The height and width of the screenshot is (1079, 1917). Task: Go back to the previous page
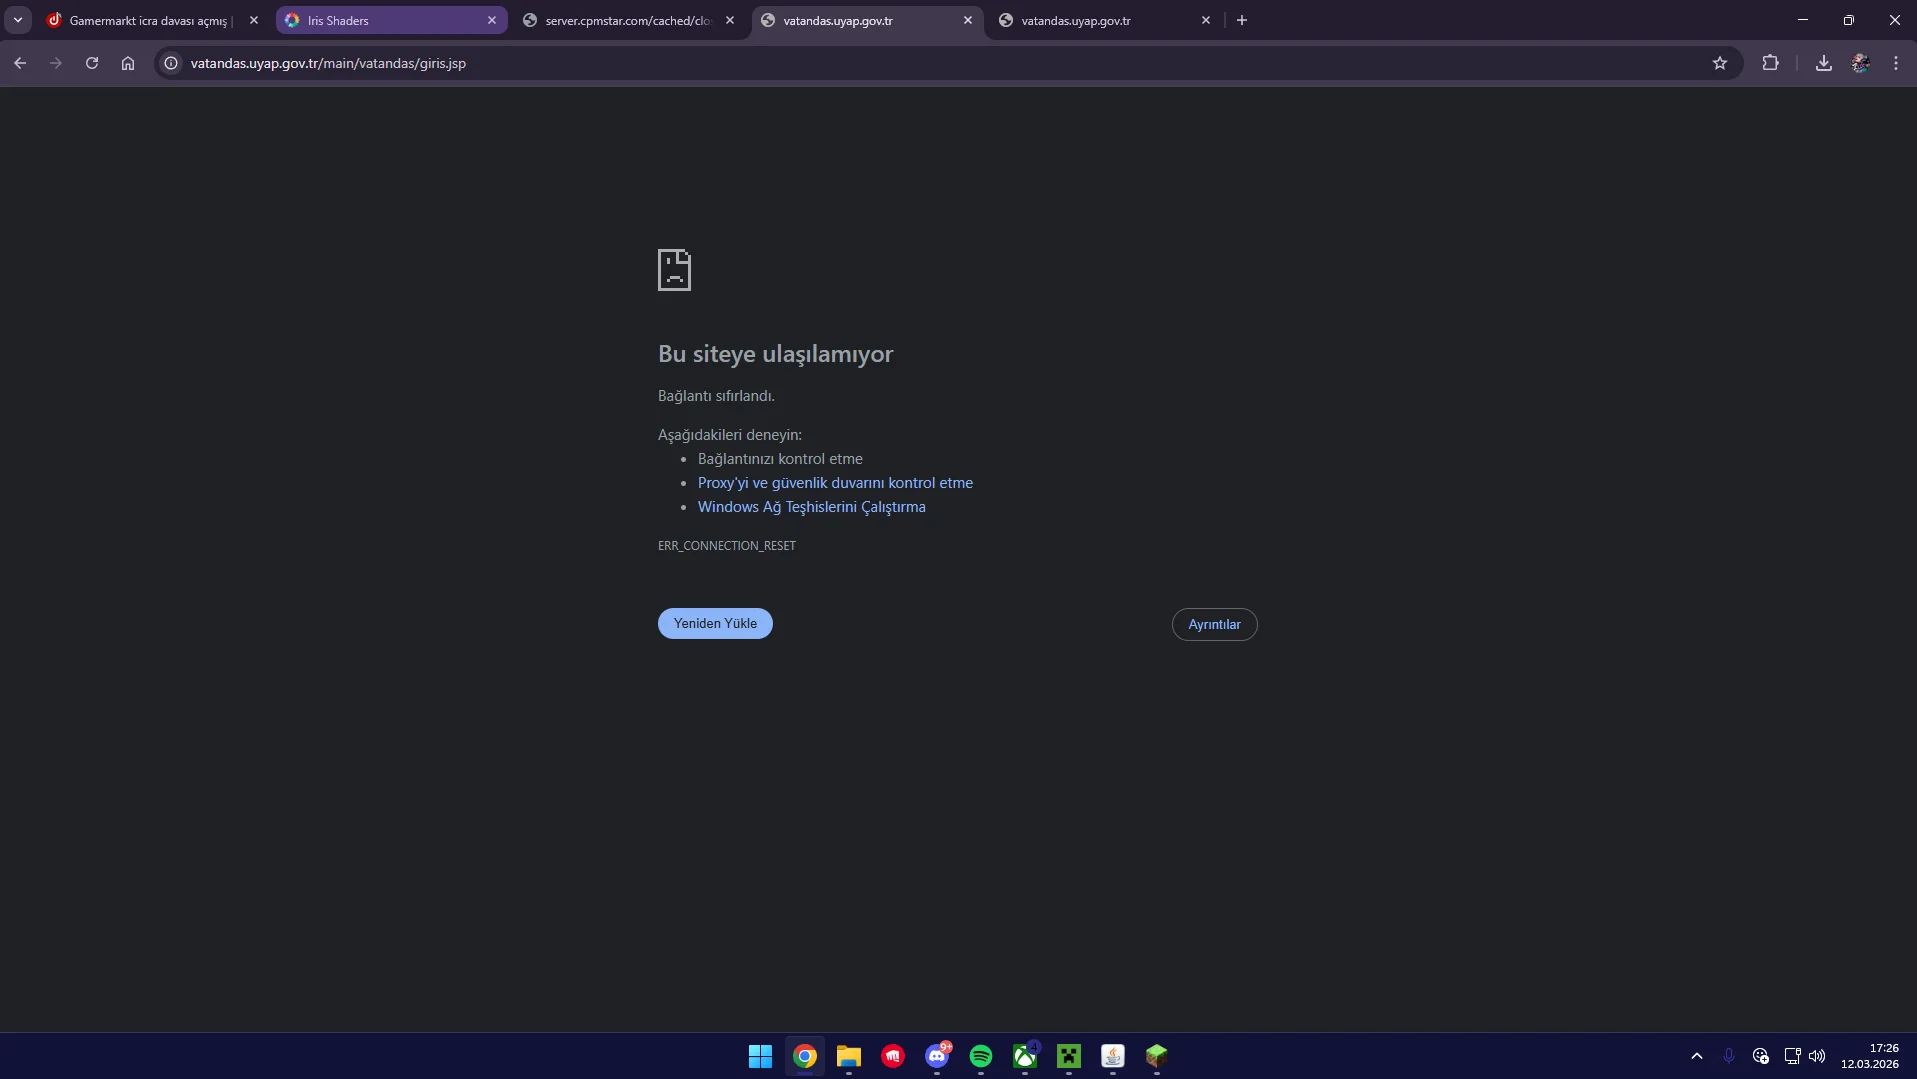click(x=20, y=63)
